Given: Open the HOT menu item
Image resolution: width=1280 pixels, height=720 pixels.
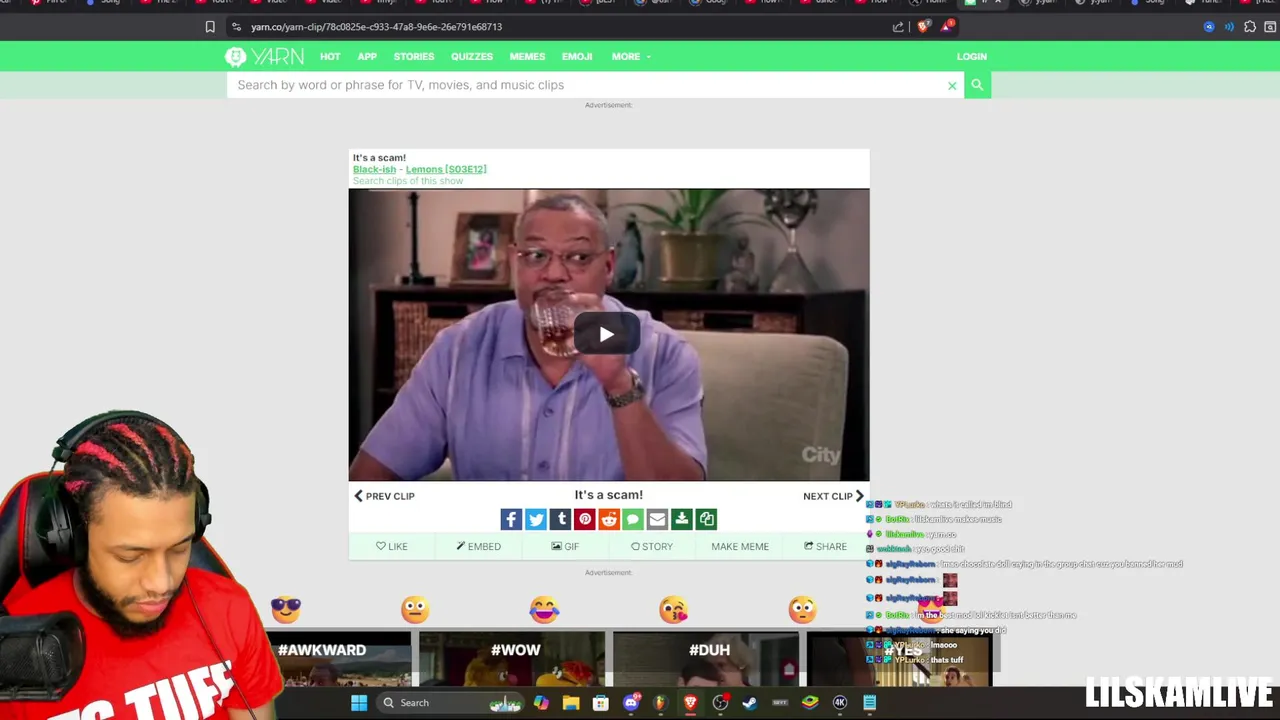Looking at the screenshot, I should click(330, 57).
